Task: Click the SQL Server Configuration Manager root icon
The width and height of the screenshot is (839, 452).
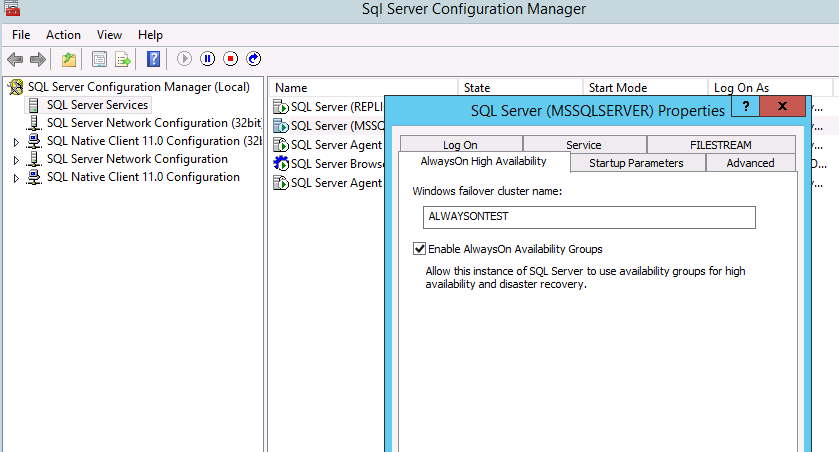Action: click(x=16, y=87)
